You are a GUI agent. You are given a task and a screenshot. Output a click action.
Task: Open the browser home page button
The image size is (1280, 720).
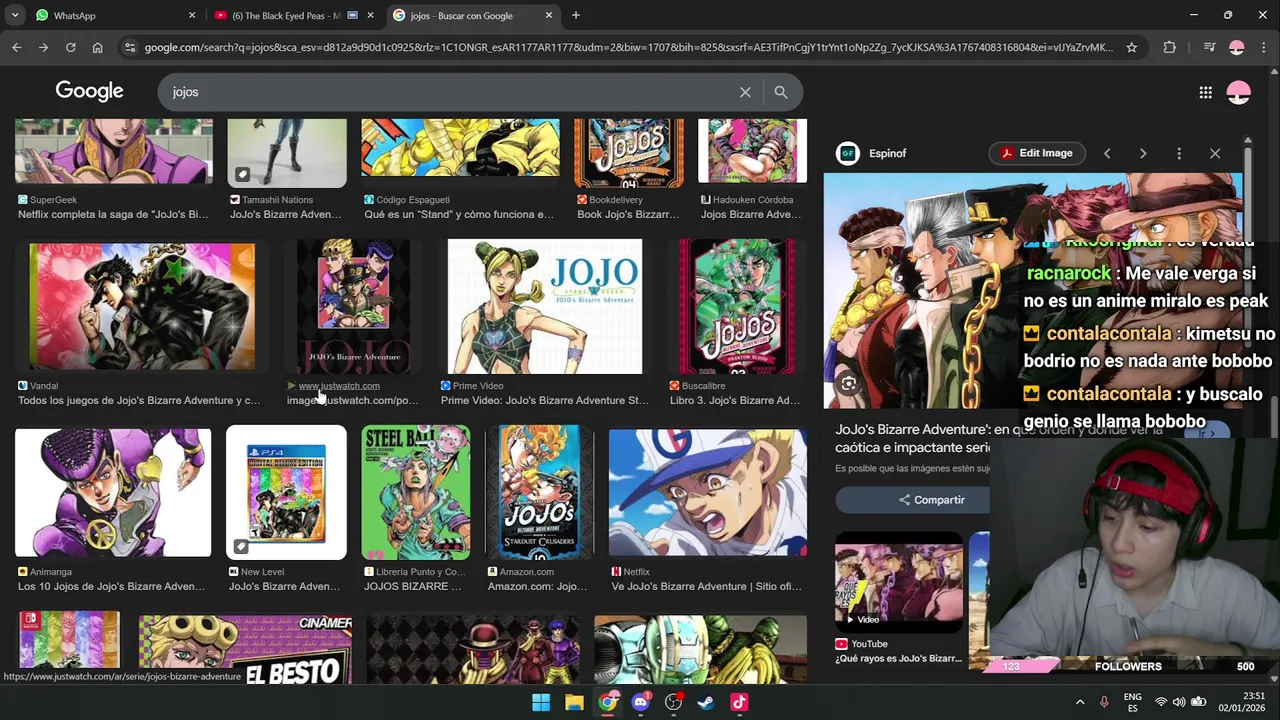click(97, 47)
